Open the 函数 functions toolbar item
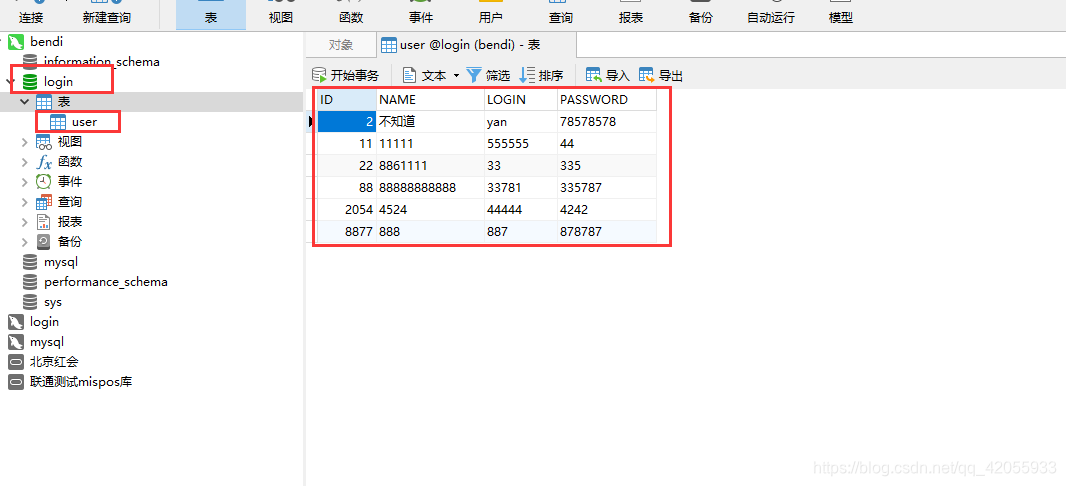 (351, 15)
